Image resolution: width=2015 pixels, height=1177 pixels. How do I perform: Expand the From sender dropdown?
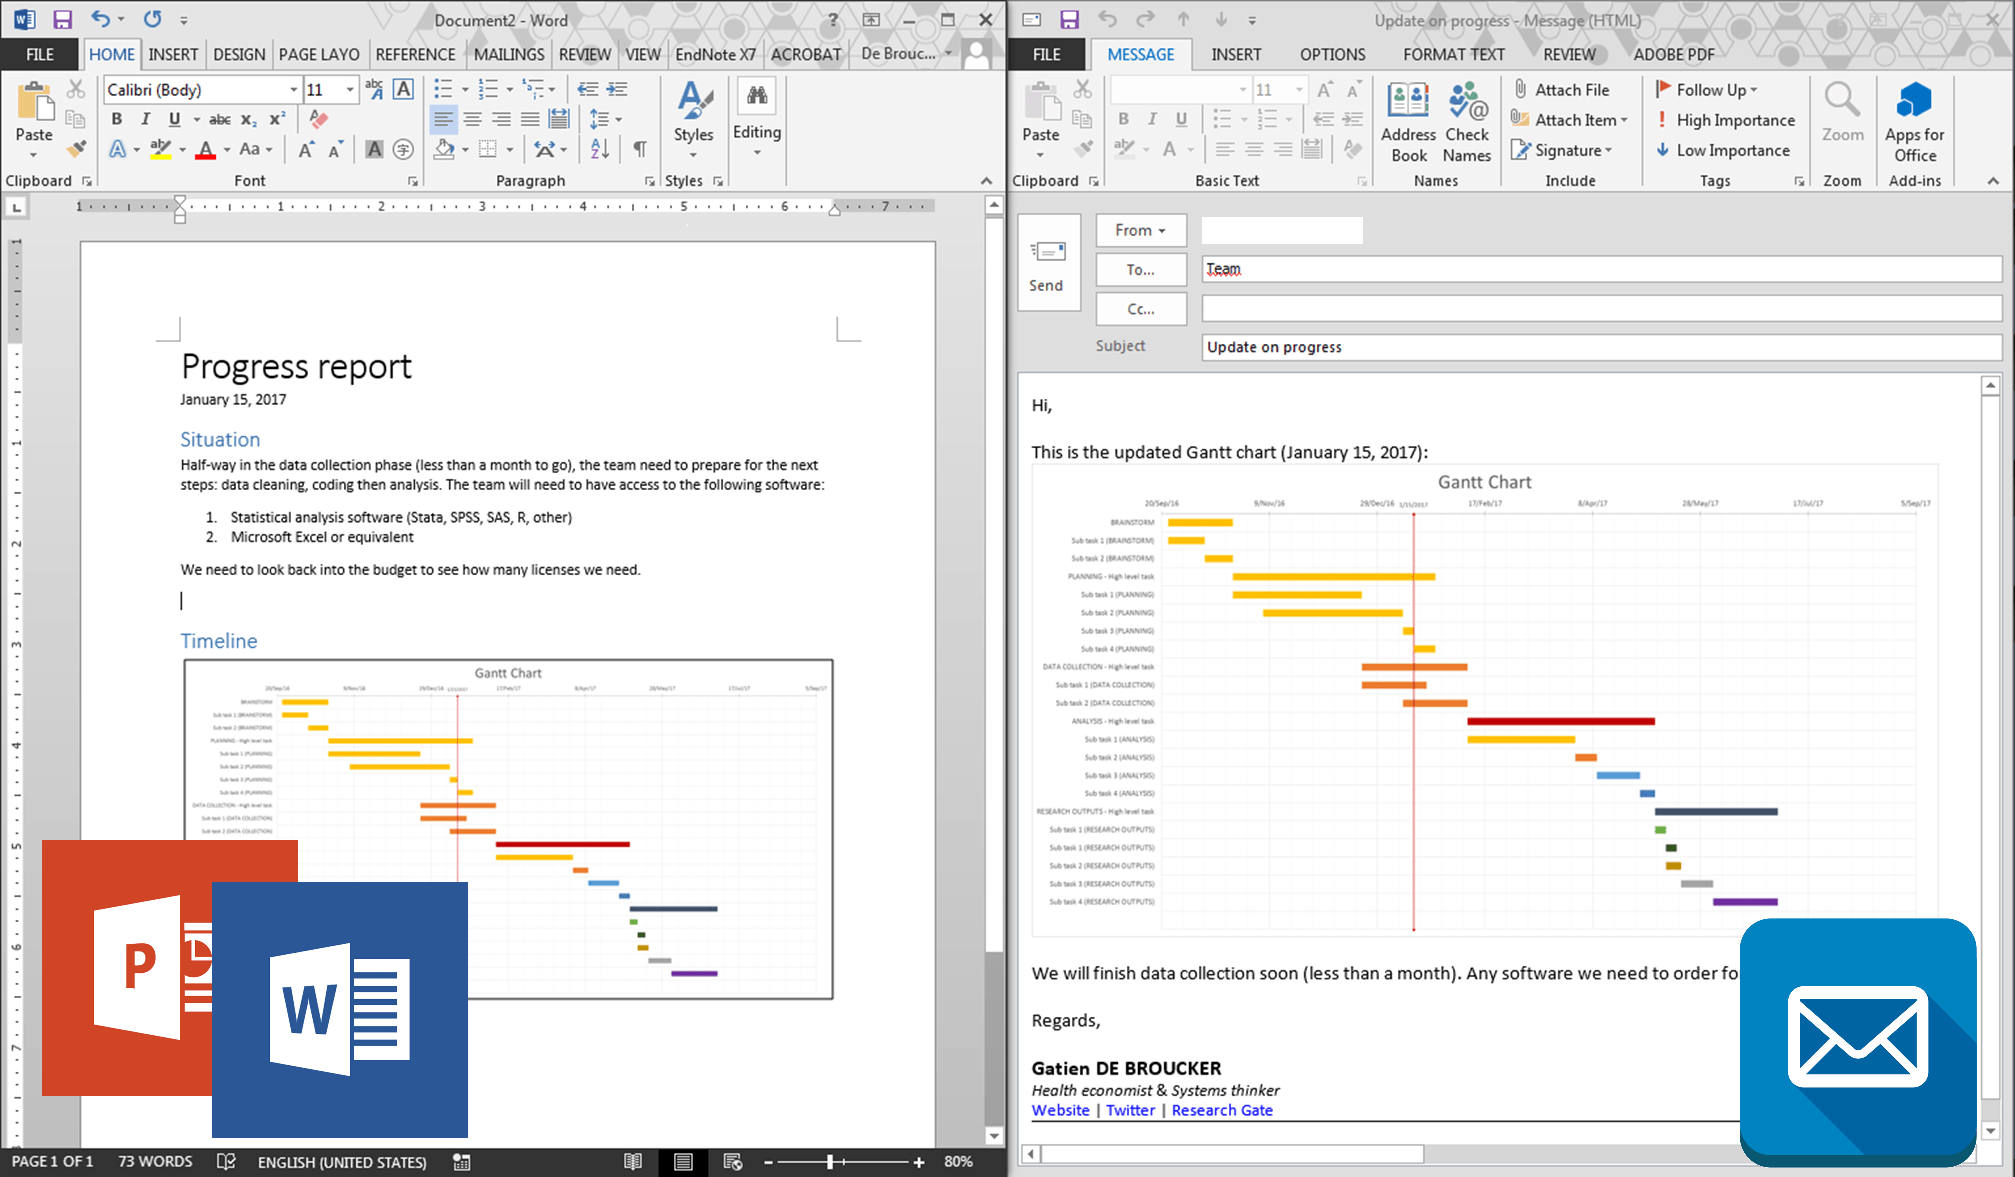click(1141, 230)
